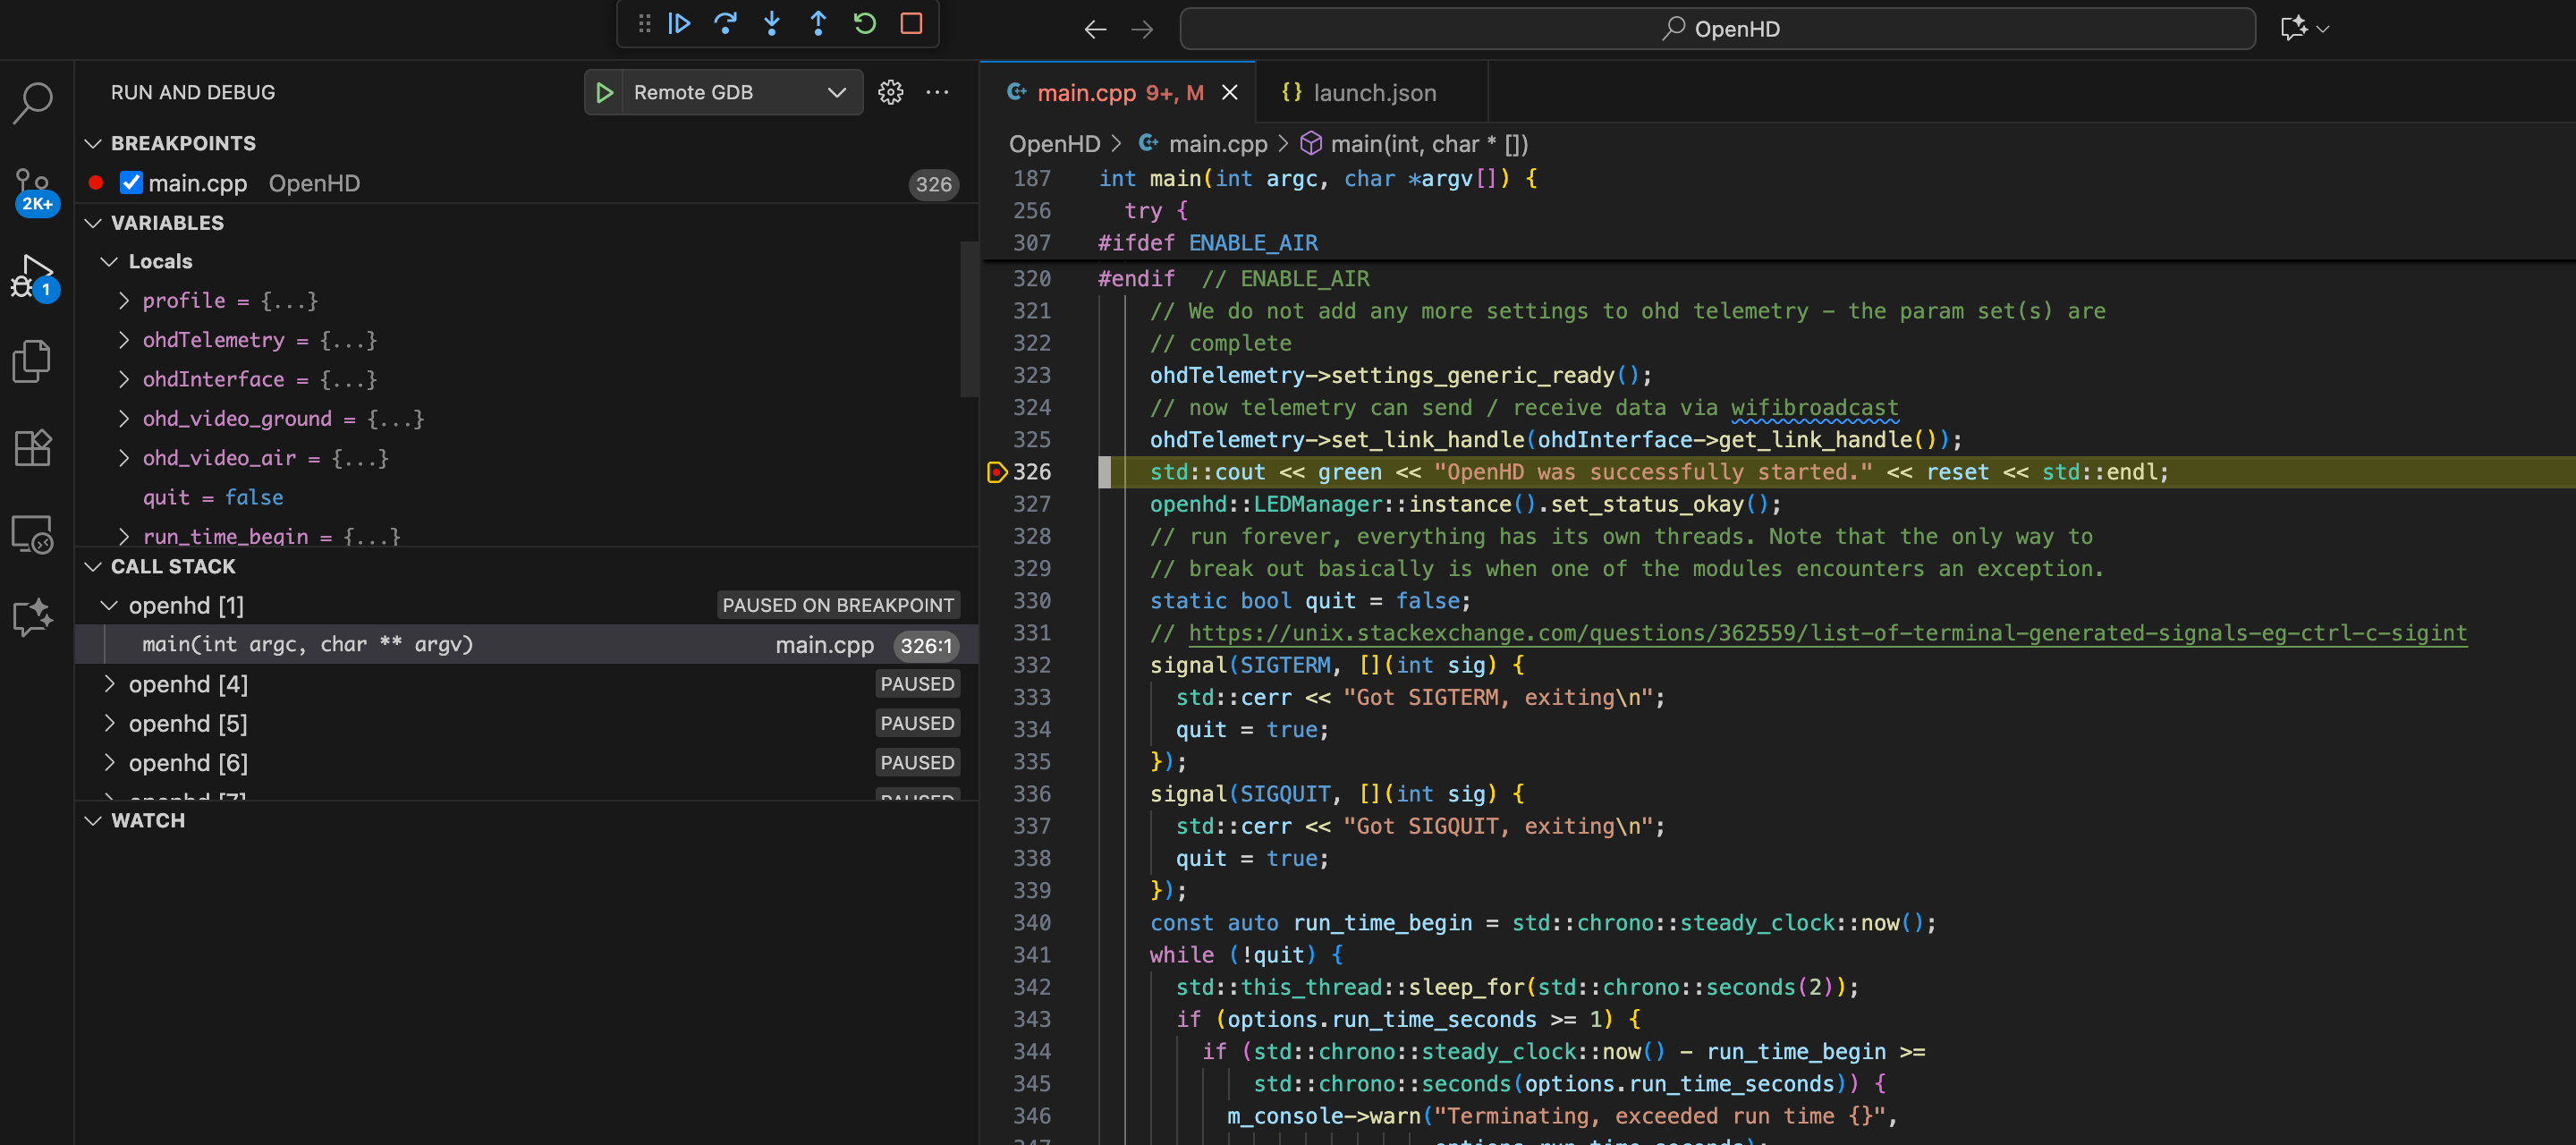
Task: Start debugging with green play button
Action: tap(604, 92)
